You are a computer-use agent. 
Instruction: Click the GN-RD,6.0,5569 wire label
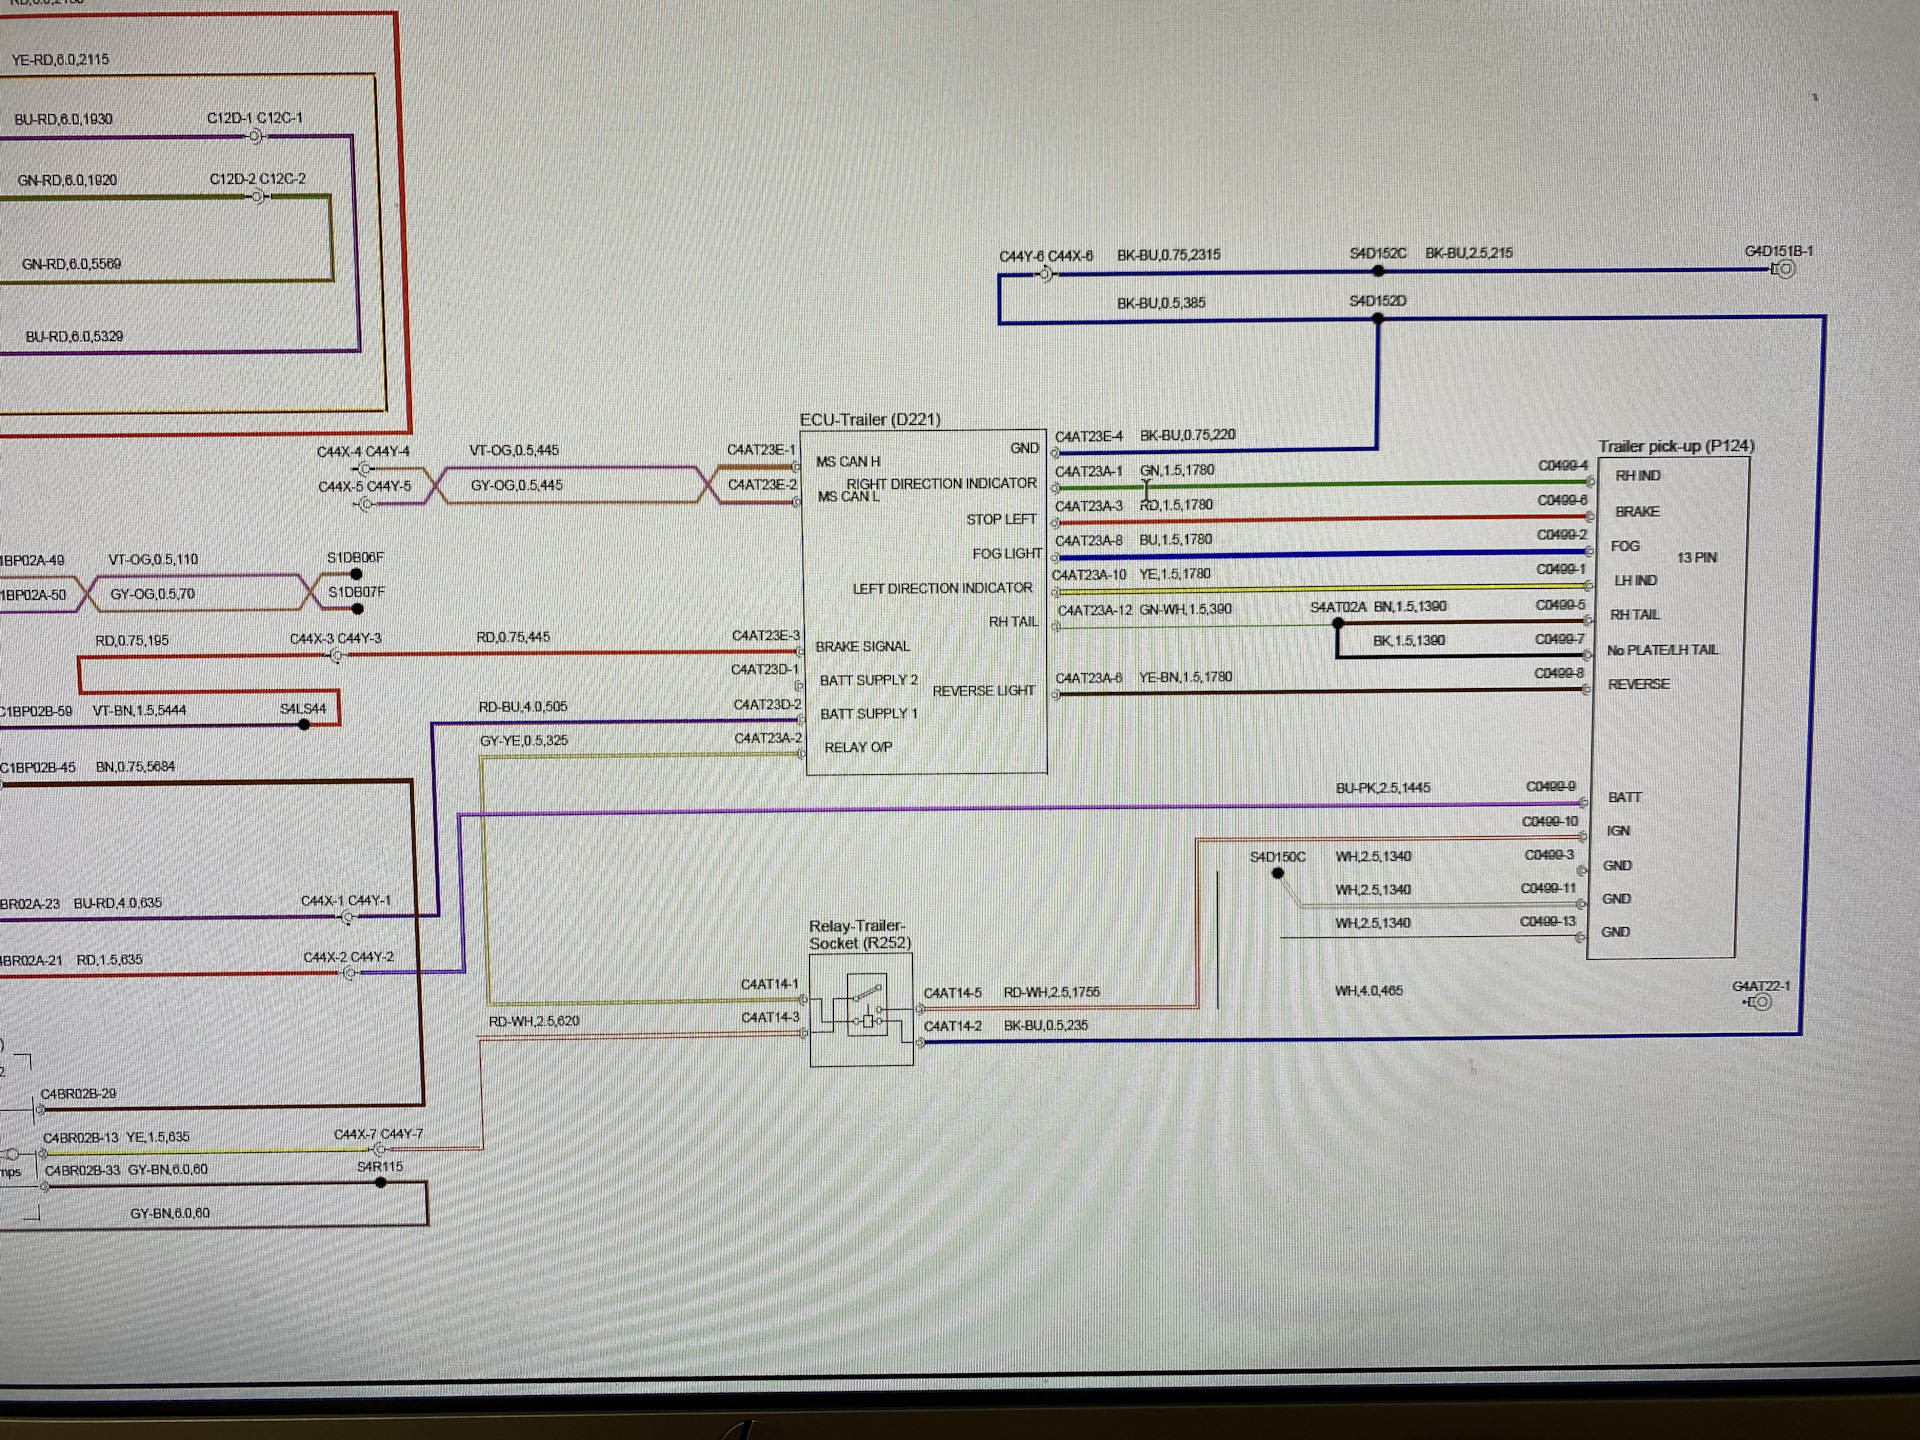pos(71,264)
